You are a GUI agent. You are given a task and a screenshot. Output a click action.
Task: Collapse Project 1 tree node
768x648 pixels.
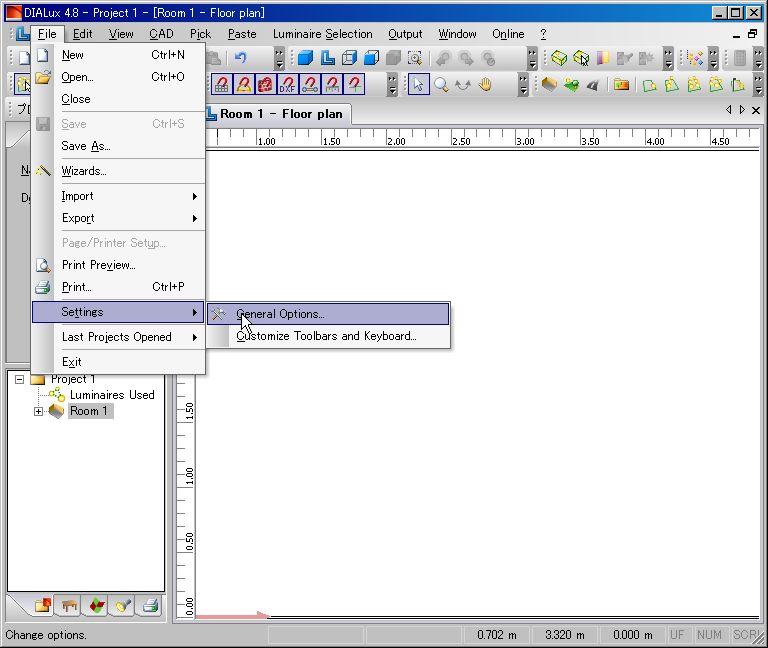coord(19,380)
